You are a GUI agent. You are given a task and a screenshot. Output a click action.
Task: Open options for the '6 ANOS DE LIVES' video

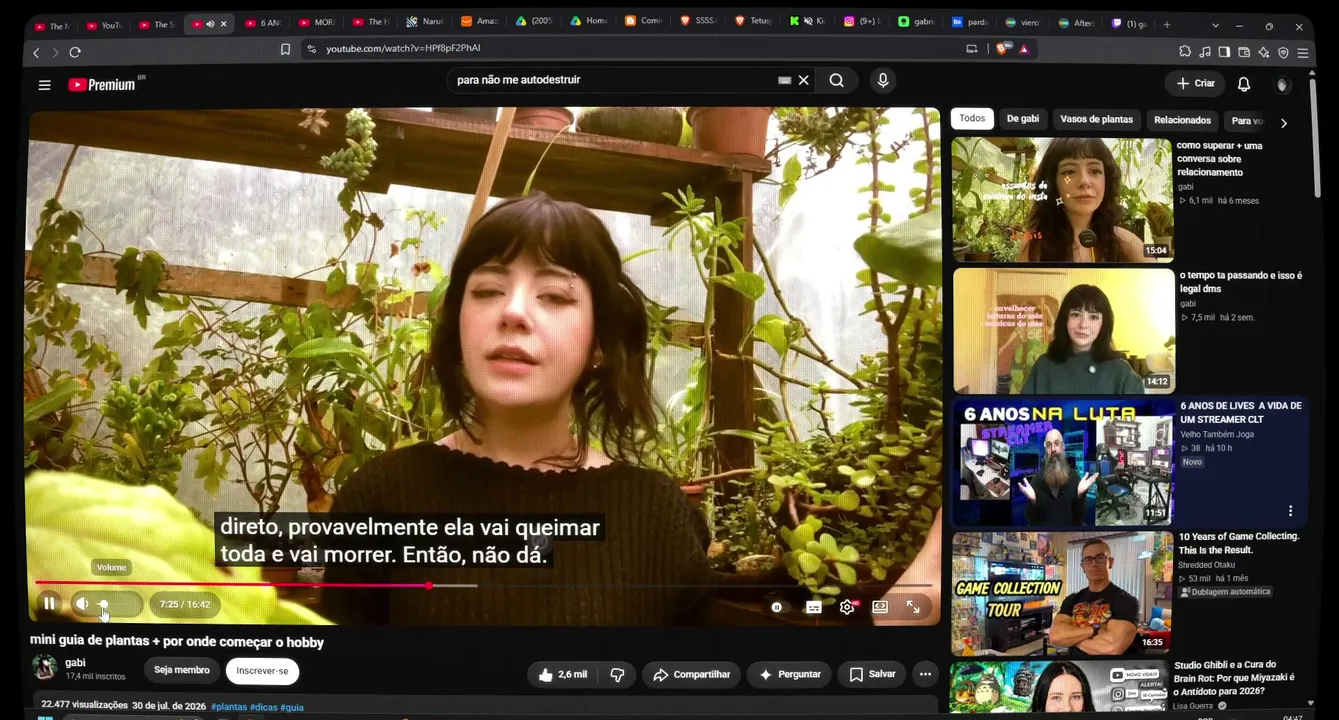click(1291, 511)
